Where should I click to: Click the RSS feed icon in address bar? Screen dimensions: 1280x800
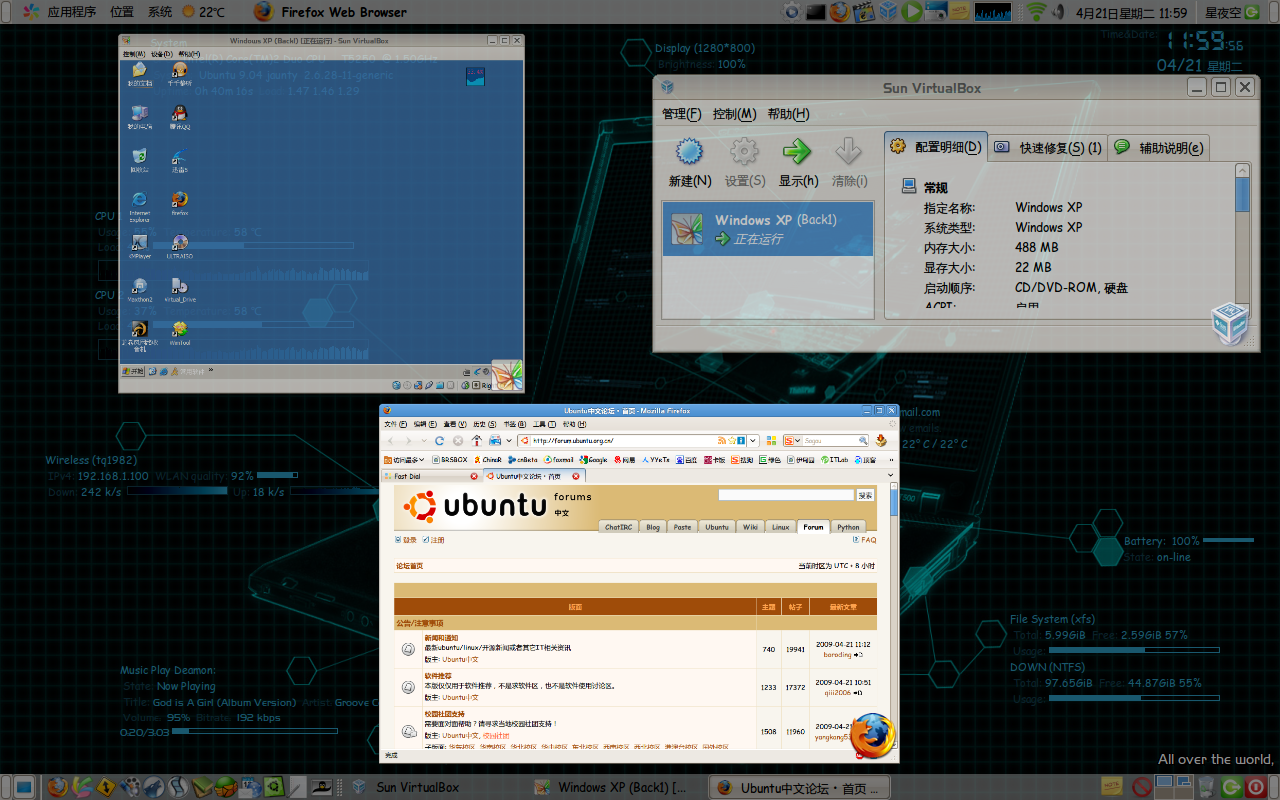tap(722, 441)
